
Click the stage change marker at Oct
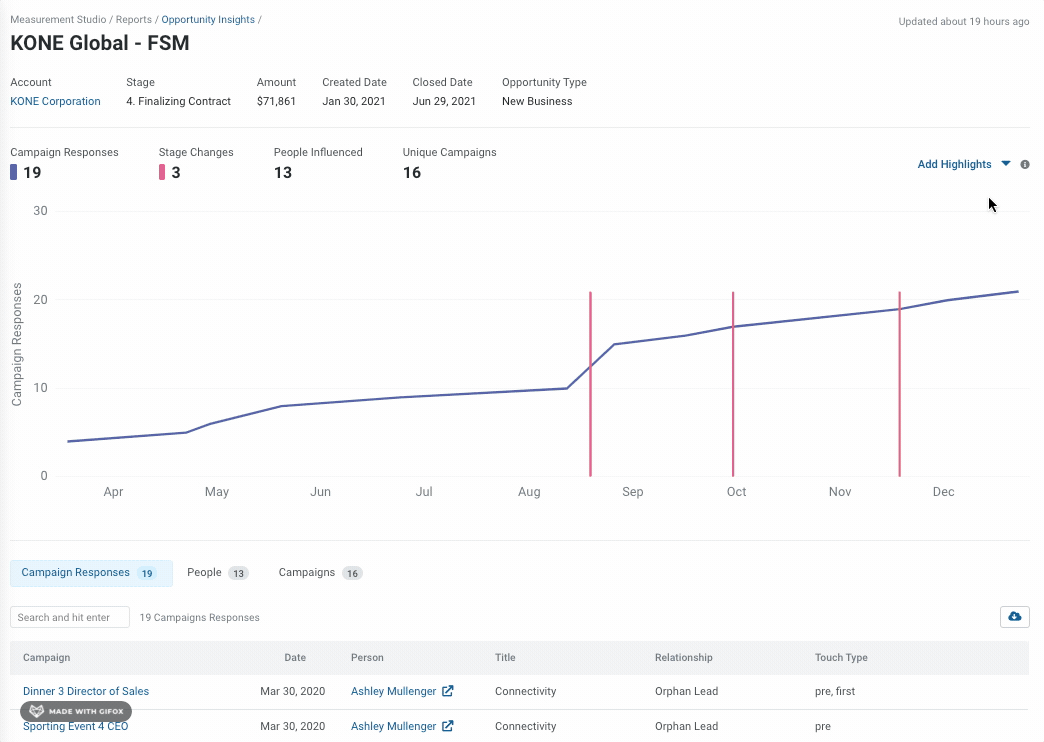[x=733, y=384]
